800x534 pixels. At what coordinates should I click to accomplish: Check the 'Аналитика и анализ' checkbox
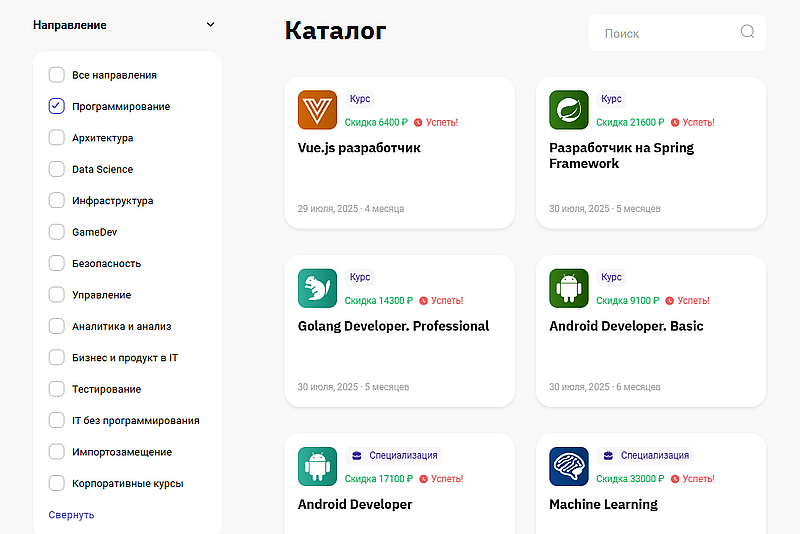coord(57,326)
